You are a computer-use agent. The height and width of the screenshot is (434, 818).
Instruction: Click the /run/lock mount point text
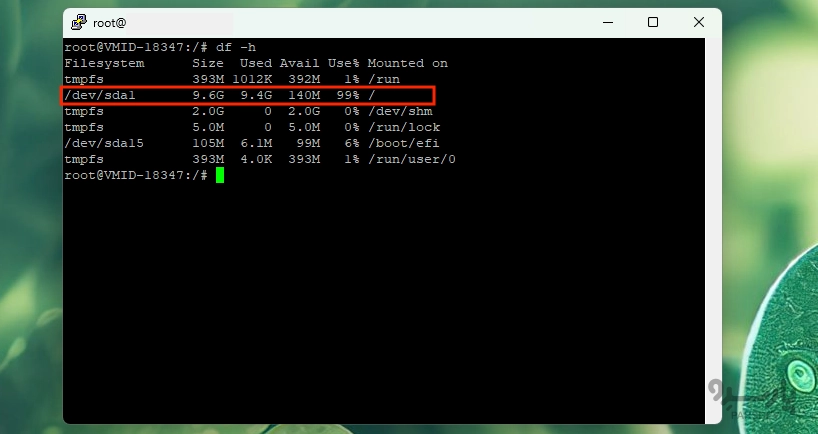[x=404, y=127]
